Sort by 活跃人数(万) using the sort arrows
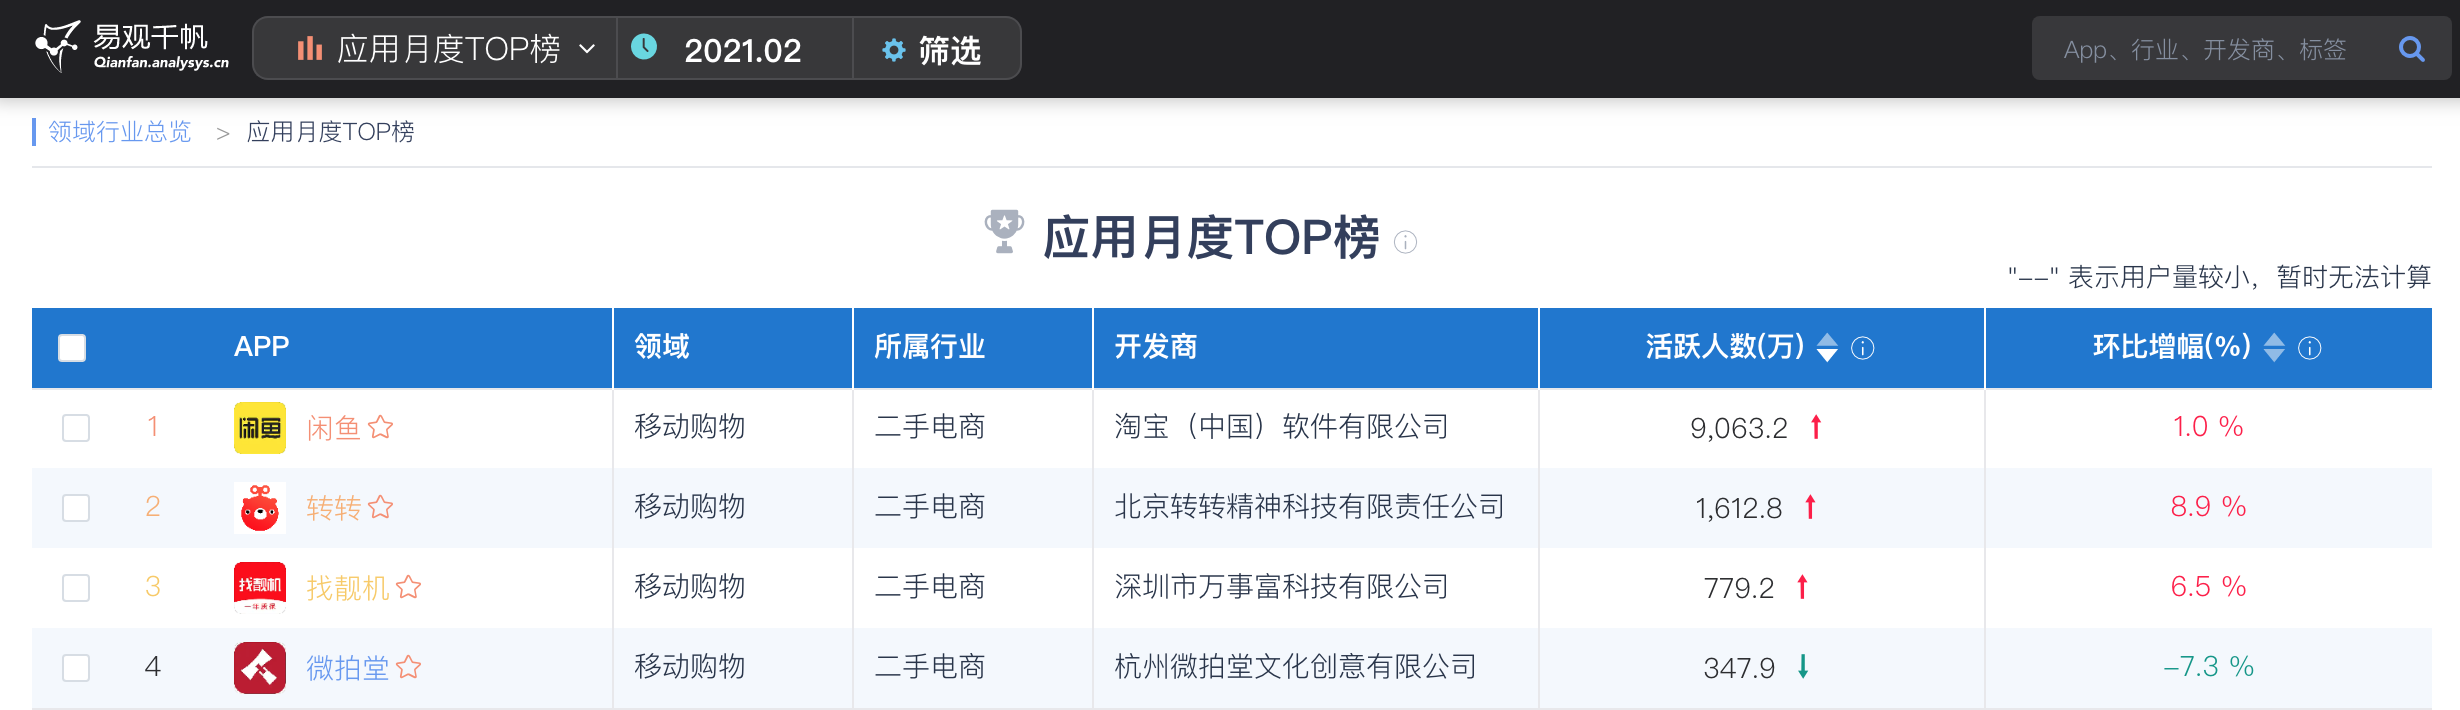The image size is (2460, 710). click(1827, 347)
